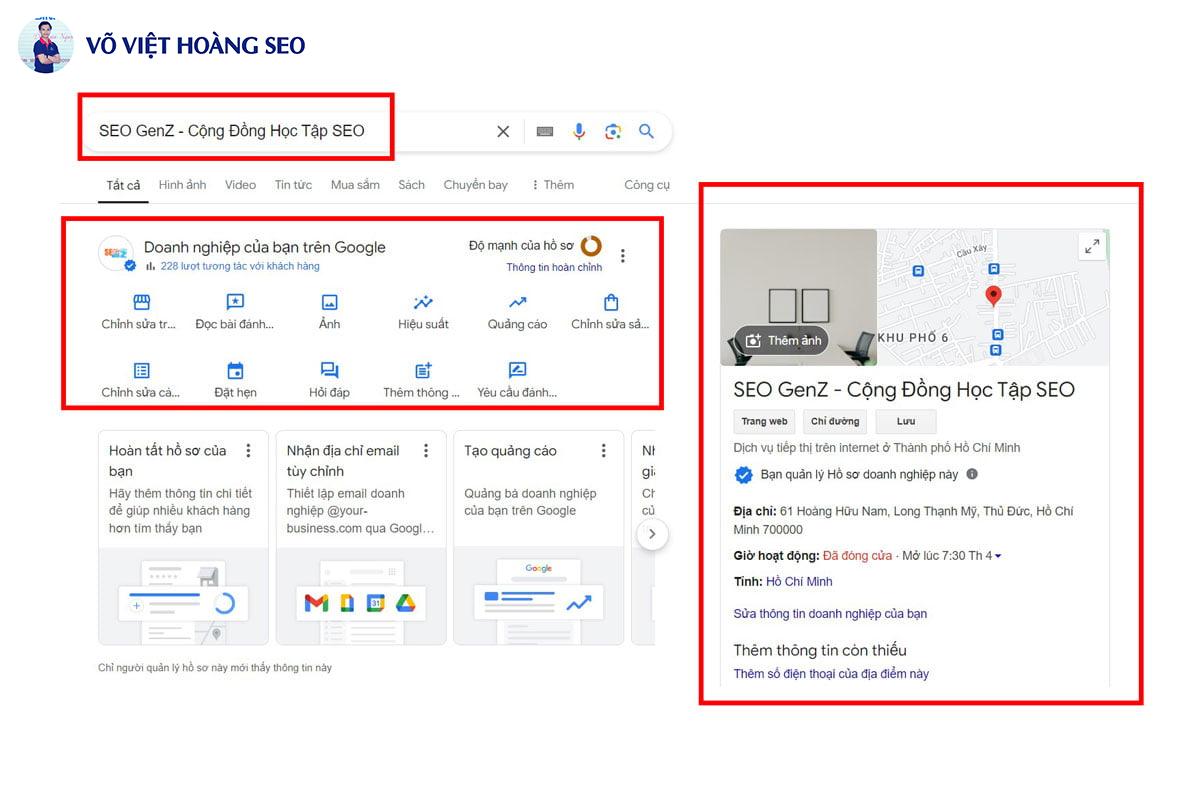Click the SEO GenZ business title

pyautogui.click(x=904, y=390)
